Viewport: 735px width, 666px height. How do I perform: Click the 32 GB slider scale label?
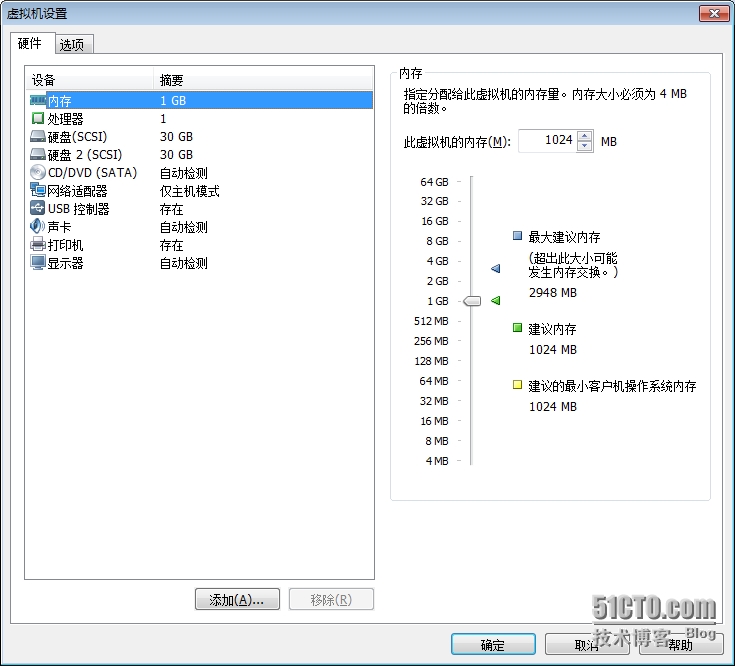point(435,201)
